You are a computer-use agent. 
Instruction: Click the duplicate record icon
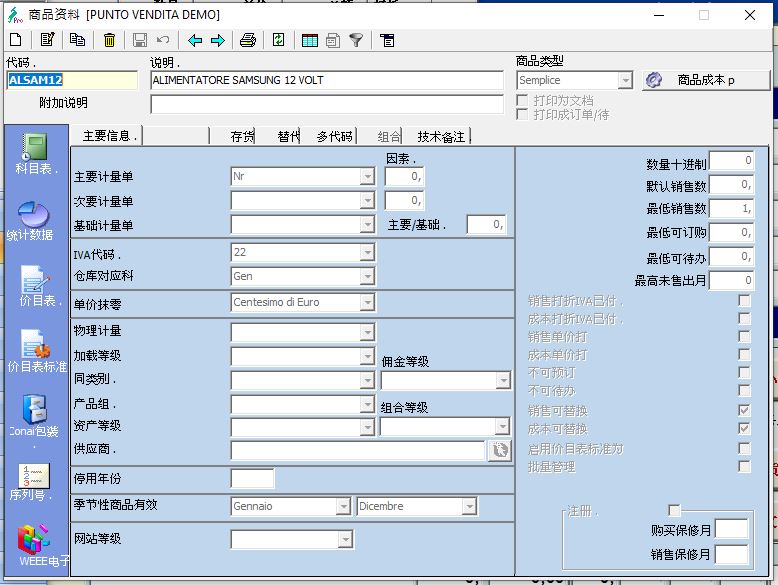point(77,40)
